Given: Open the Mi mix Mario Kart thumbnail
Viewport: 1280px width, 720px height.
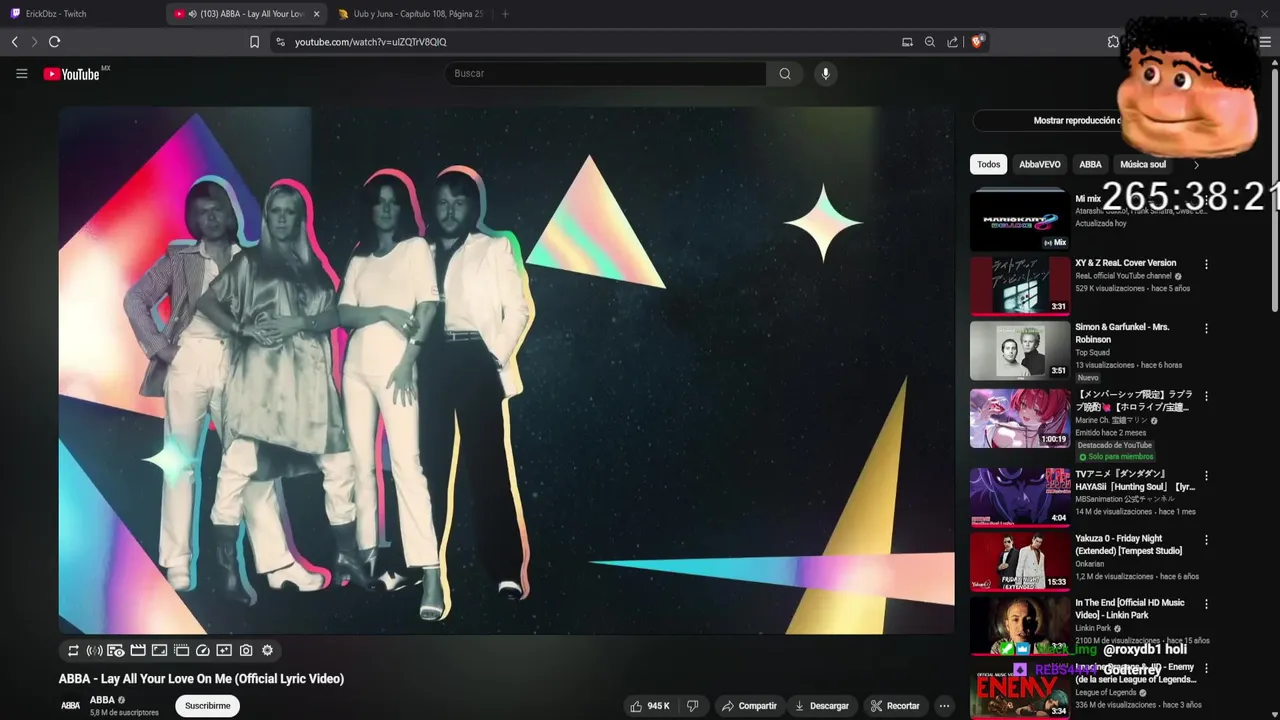Looking at the screenshot, I should click(1020, 221).
